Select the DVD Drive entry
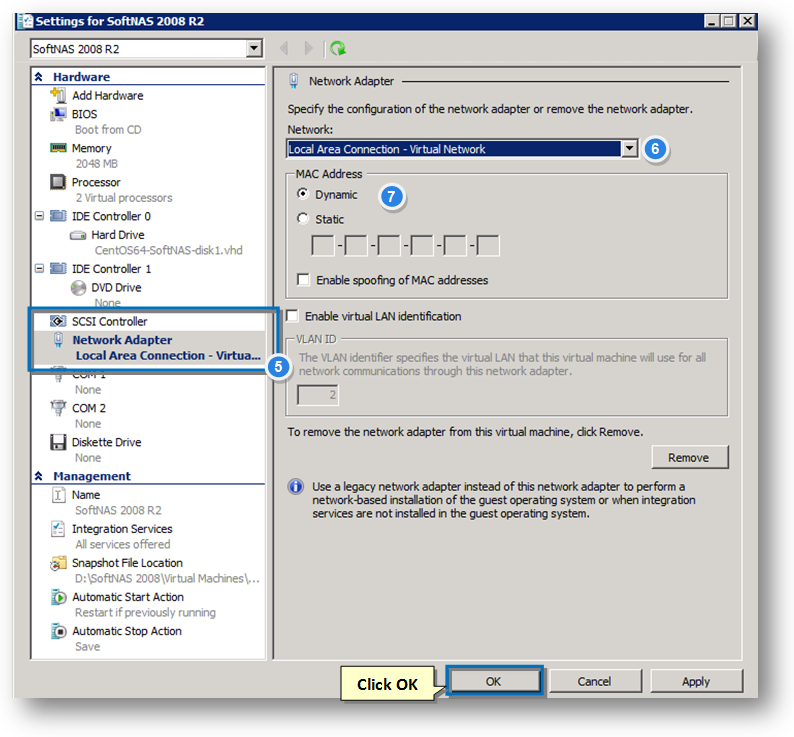Image resolution: width=794 pixels, height=737 pixels. click(x=116, y=288)
